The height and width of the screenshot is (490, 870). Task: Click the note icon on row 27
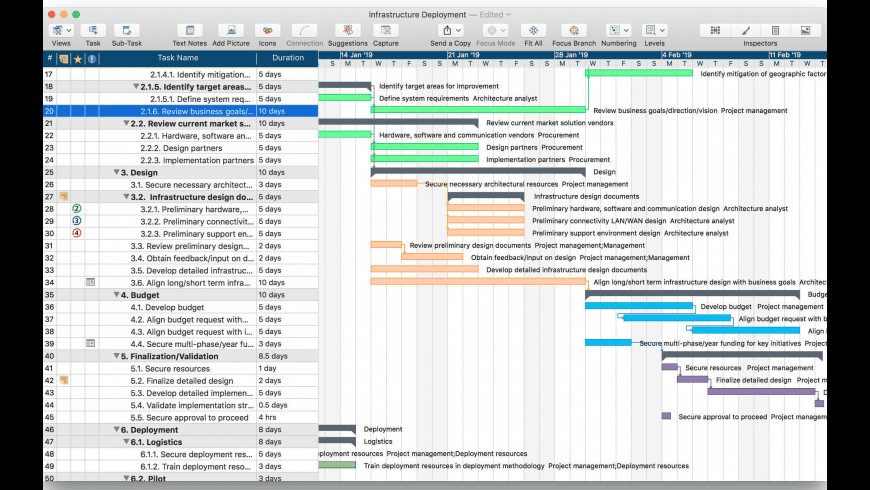pyautogui.click(x=64, y=196)
